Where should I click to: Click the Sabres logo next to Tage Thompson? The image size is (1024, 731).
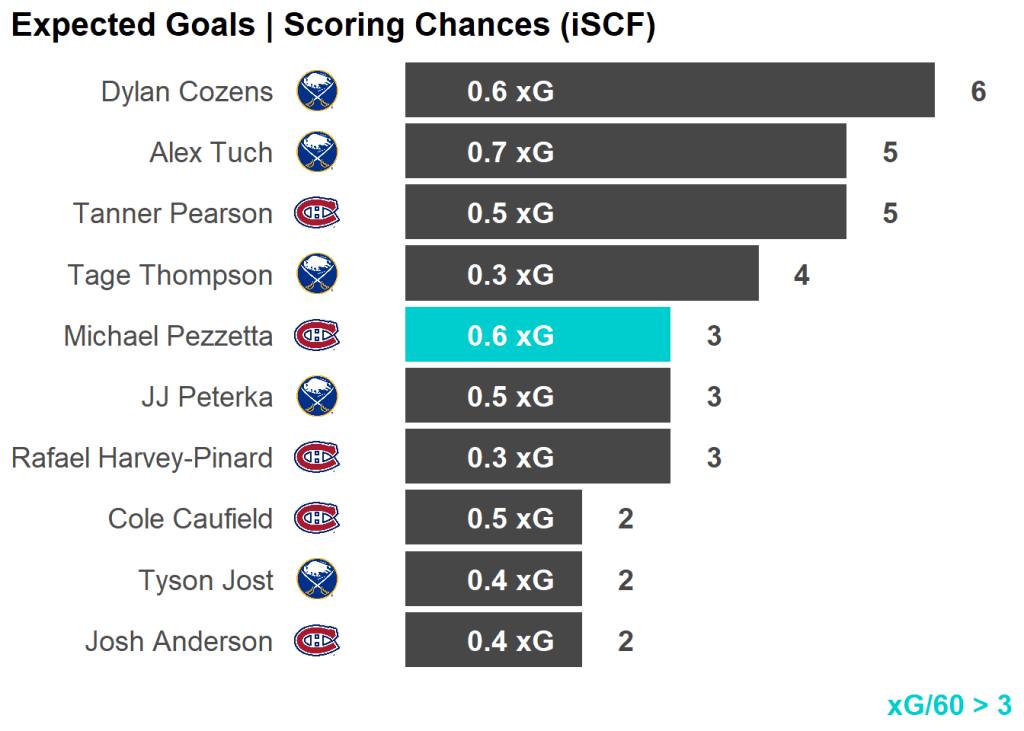[x=317, y=274]
